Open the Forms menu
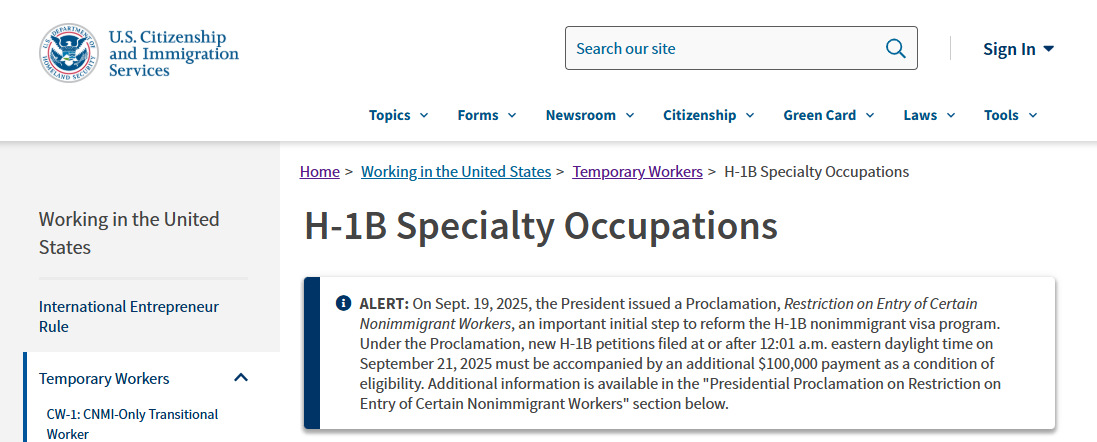 [486, 115]
